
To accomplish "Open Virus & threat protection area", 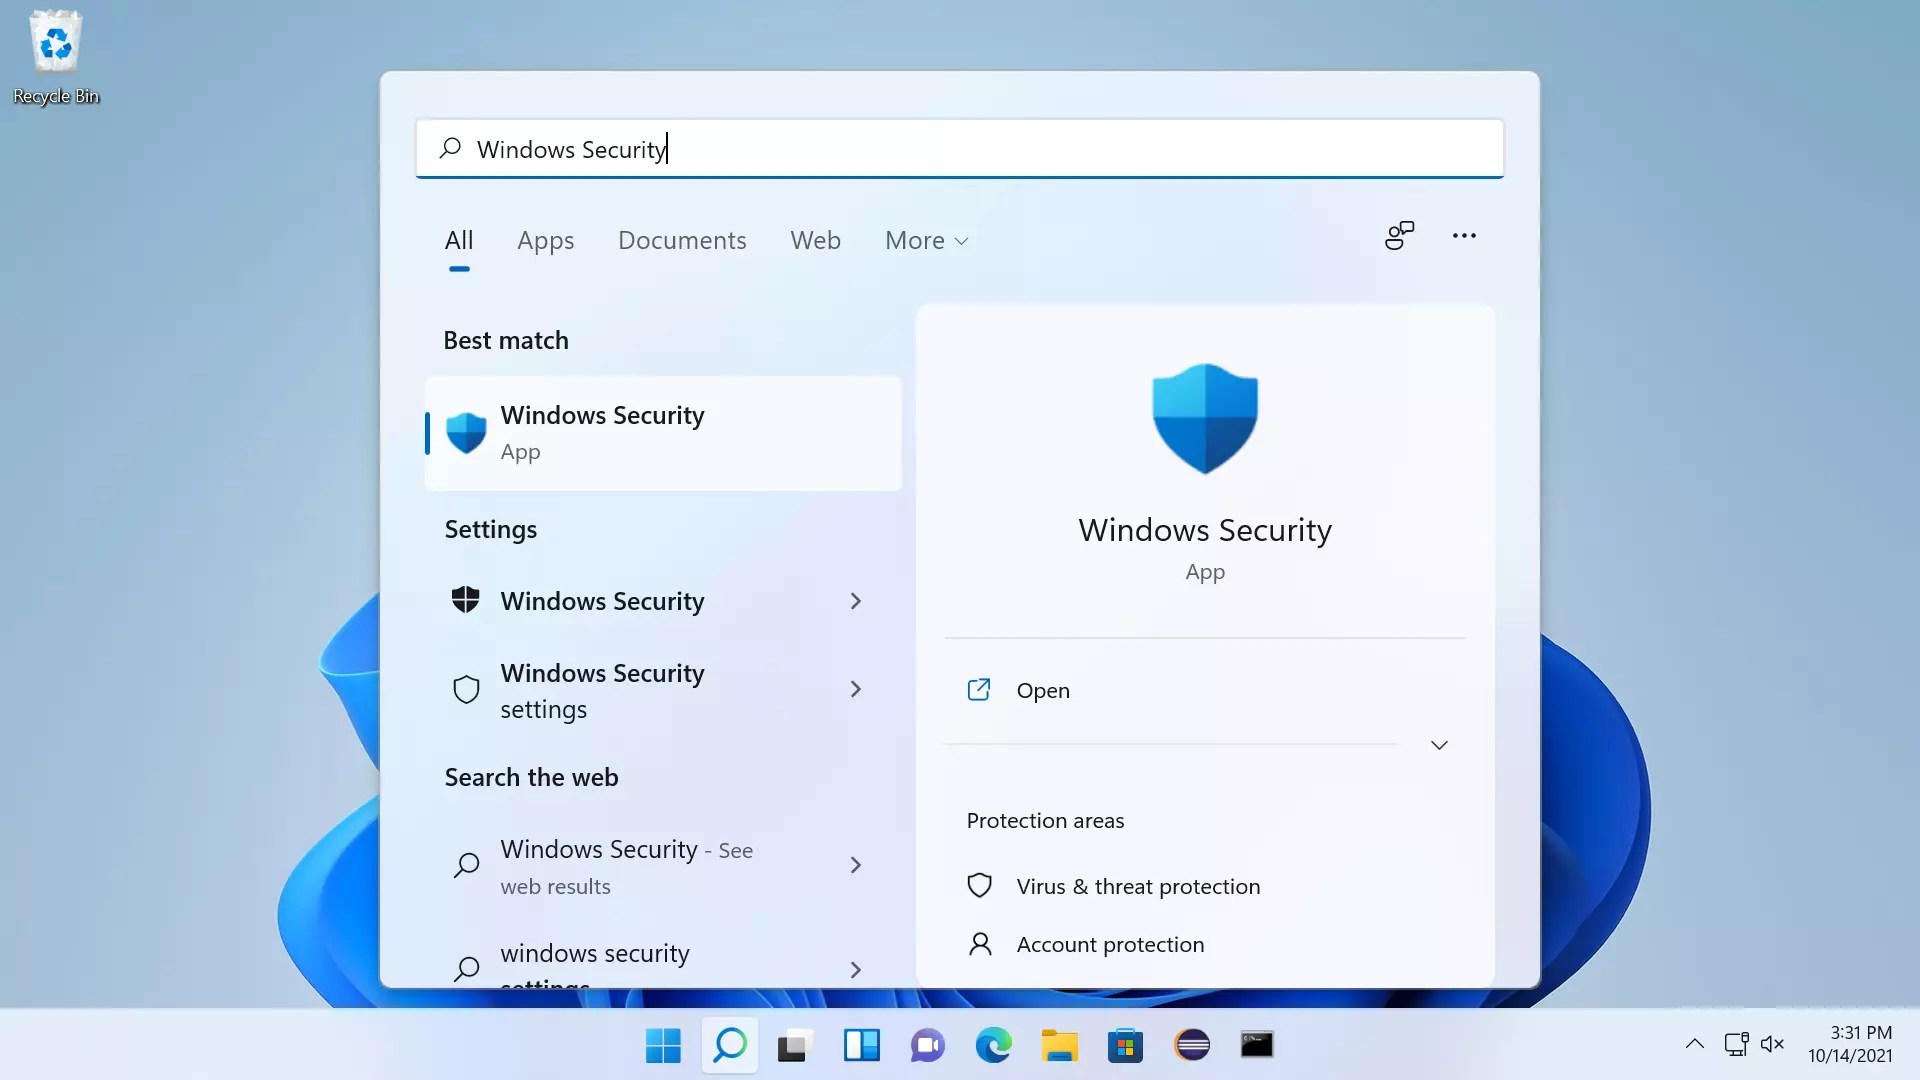I will [x=1137, y=886].
